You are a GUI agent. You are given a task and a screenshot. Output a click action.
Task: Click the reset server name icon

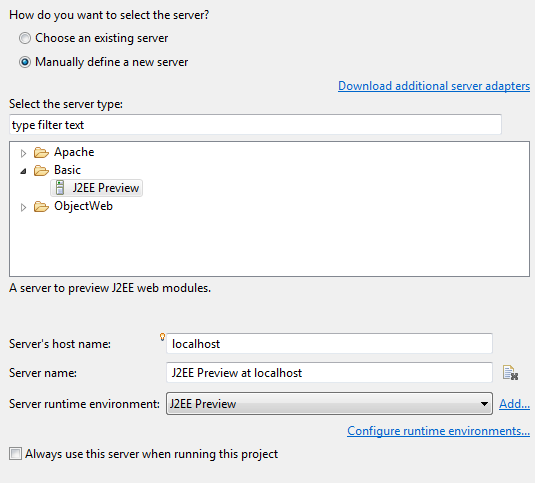coord(510,372)
